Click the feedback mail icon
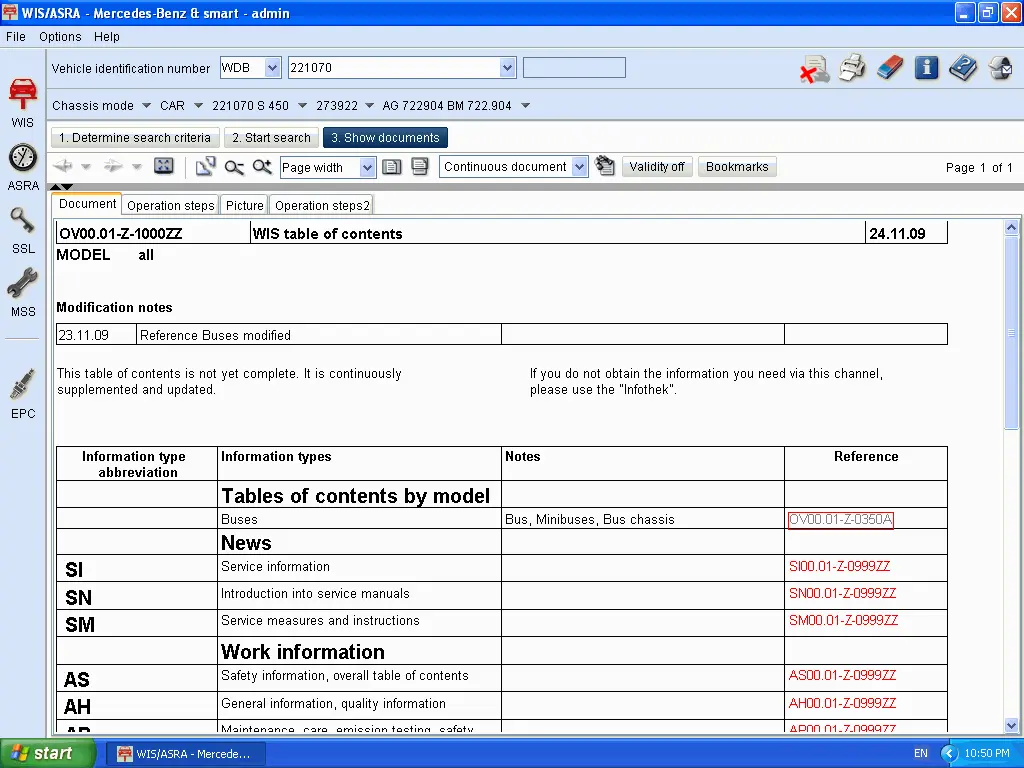 pyautogui.click(x=1000, y=68)
